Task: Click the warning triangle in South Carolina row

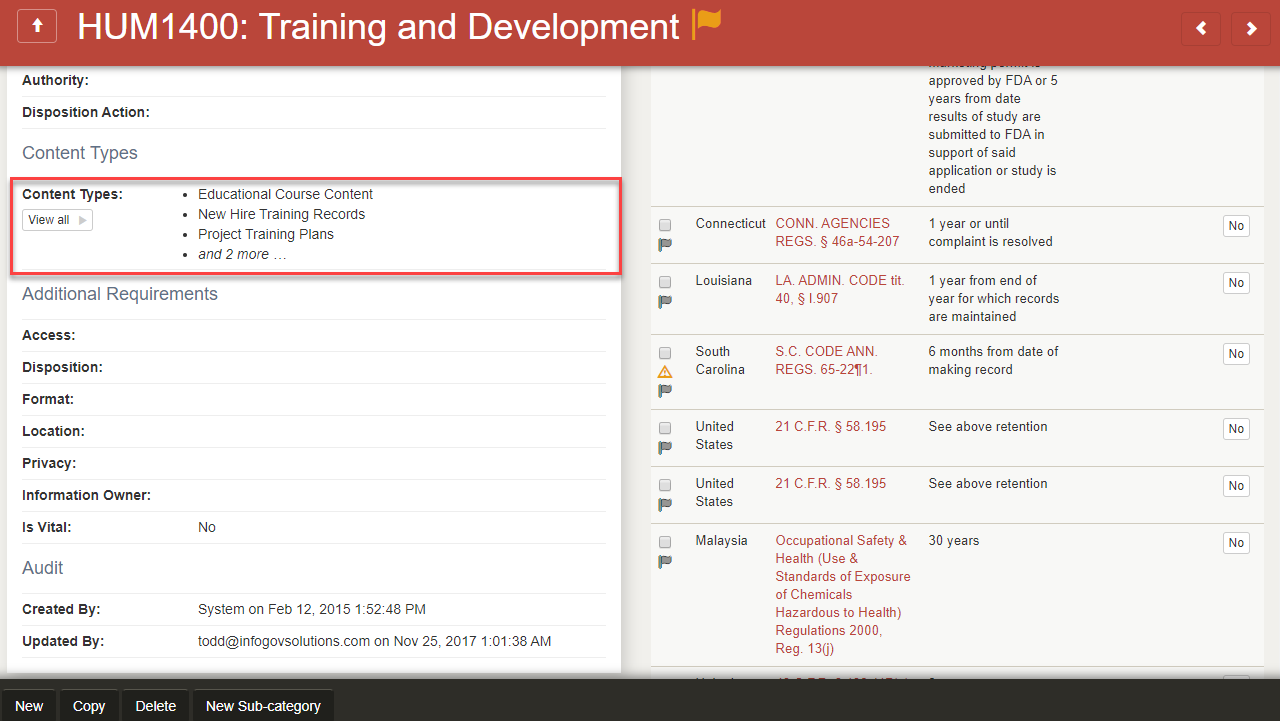Action: pyautogui.click(x=665, y=372)
